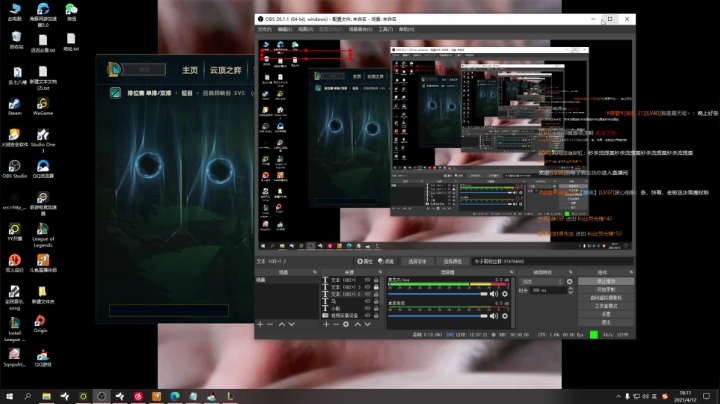The image size is (720, 404).
Task: Toggle lock on 视频采集设备 source
Action: (376, 315)
